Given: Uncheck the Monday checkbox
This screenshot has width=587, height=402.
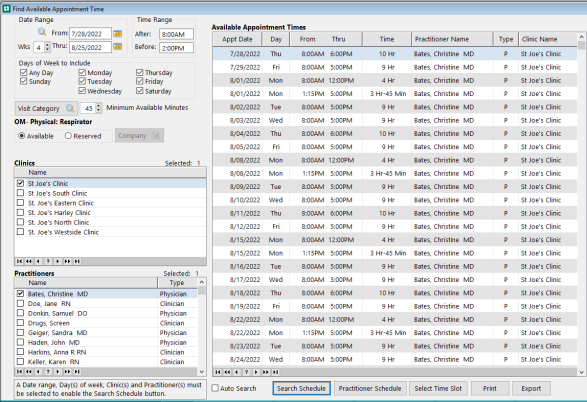Looking at the screenshot, I should pos(82,72).
